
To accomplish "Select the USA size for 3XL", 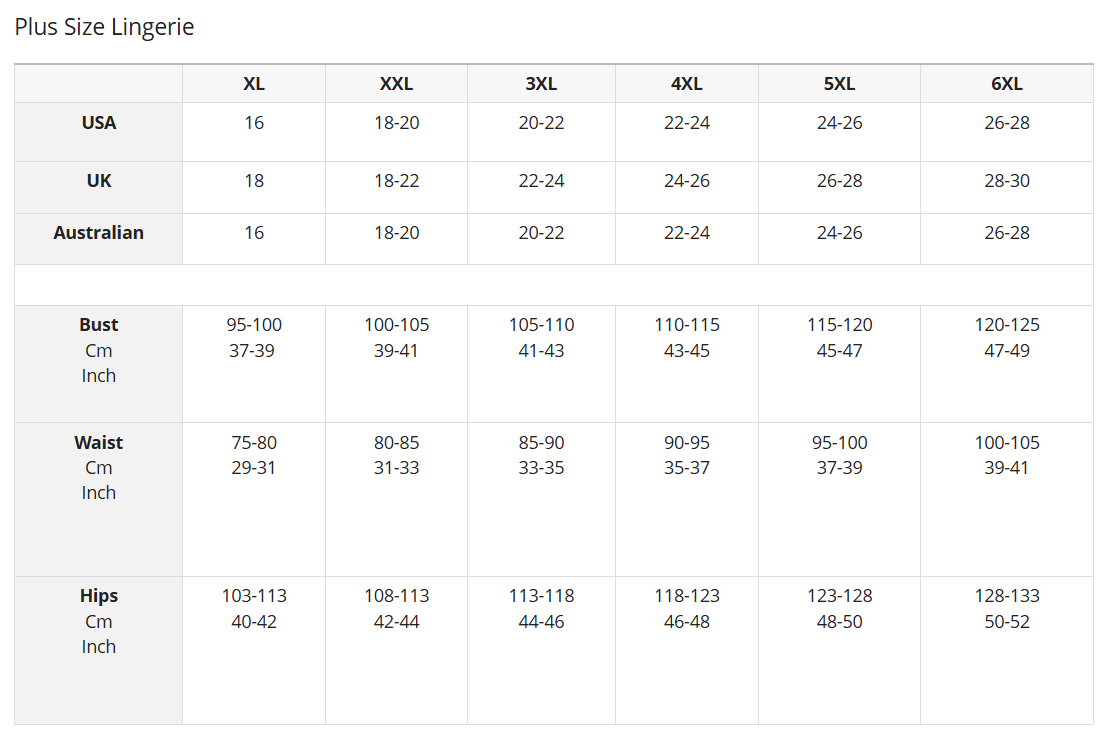I will (x=541, y=123).
